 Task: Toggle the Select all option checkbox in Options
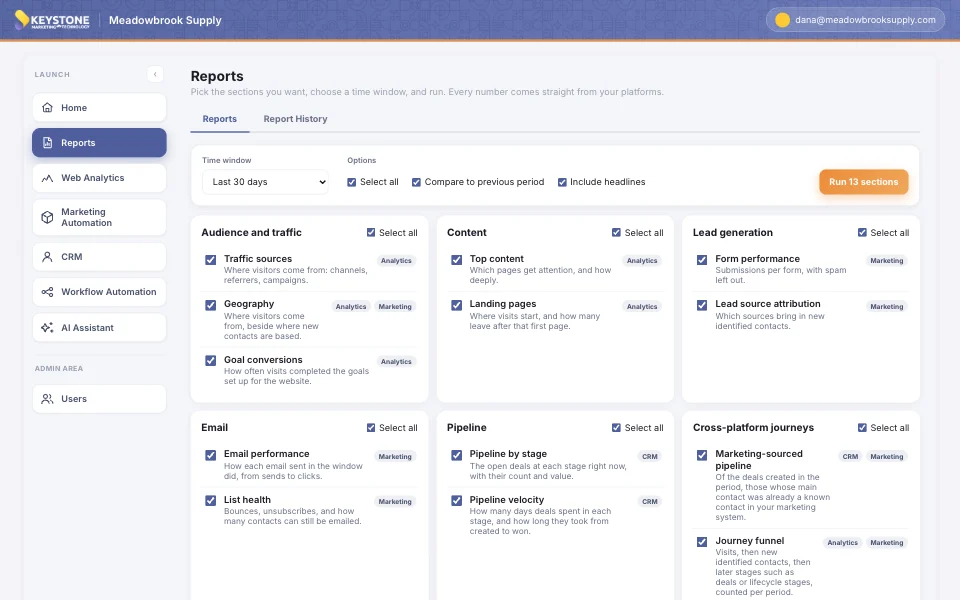351,182
